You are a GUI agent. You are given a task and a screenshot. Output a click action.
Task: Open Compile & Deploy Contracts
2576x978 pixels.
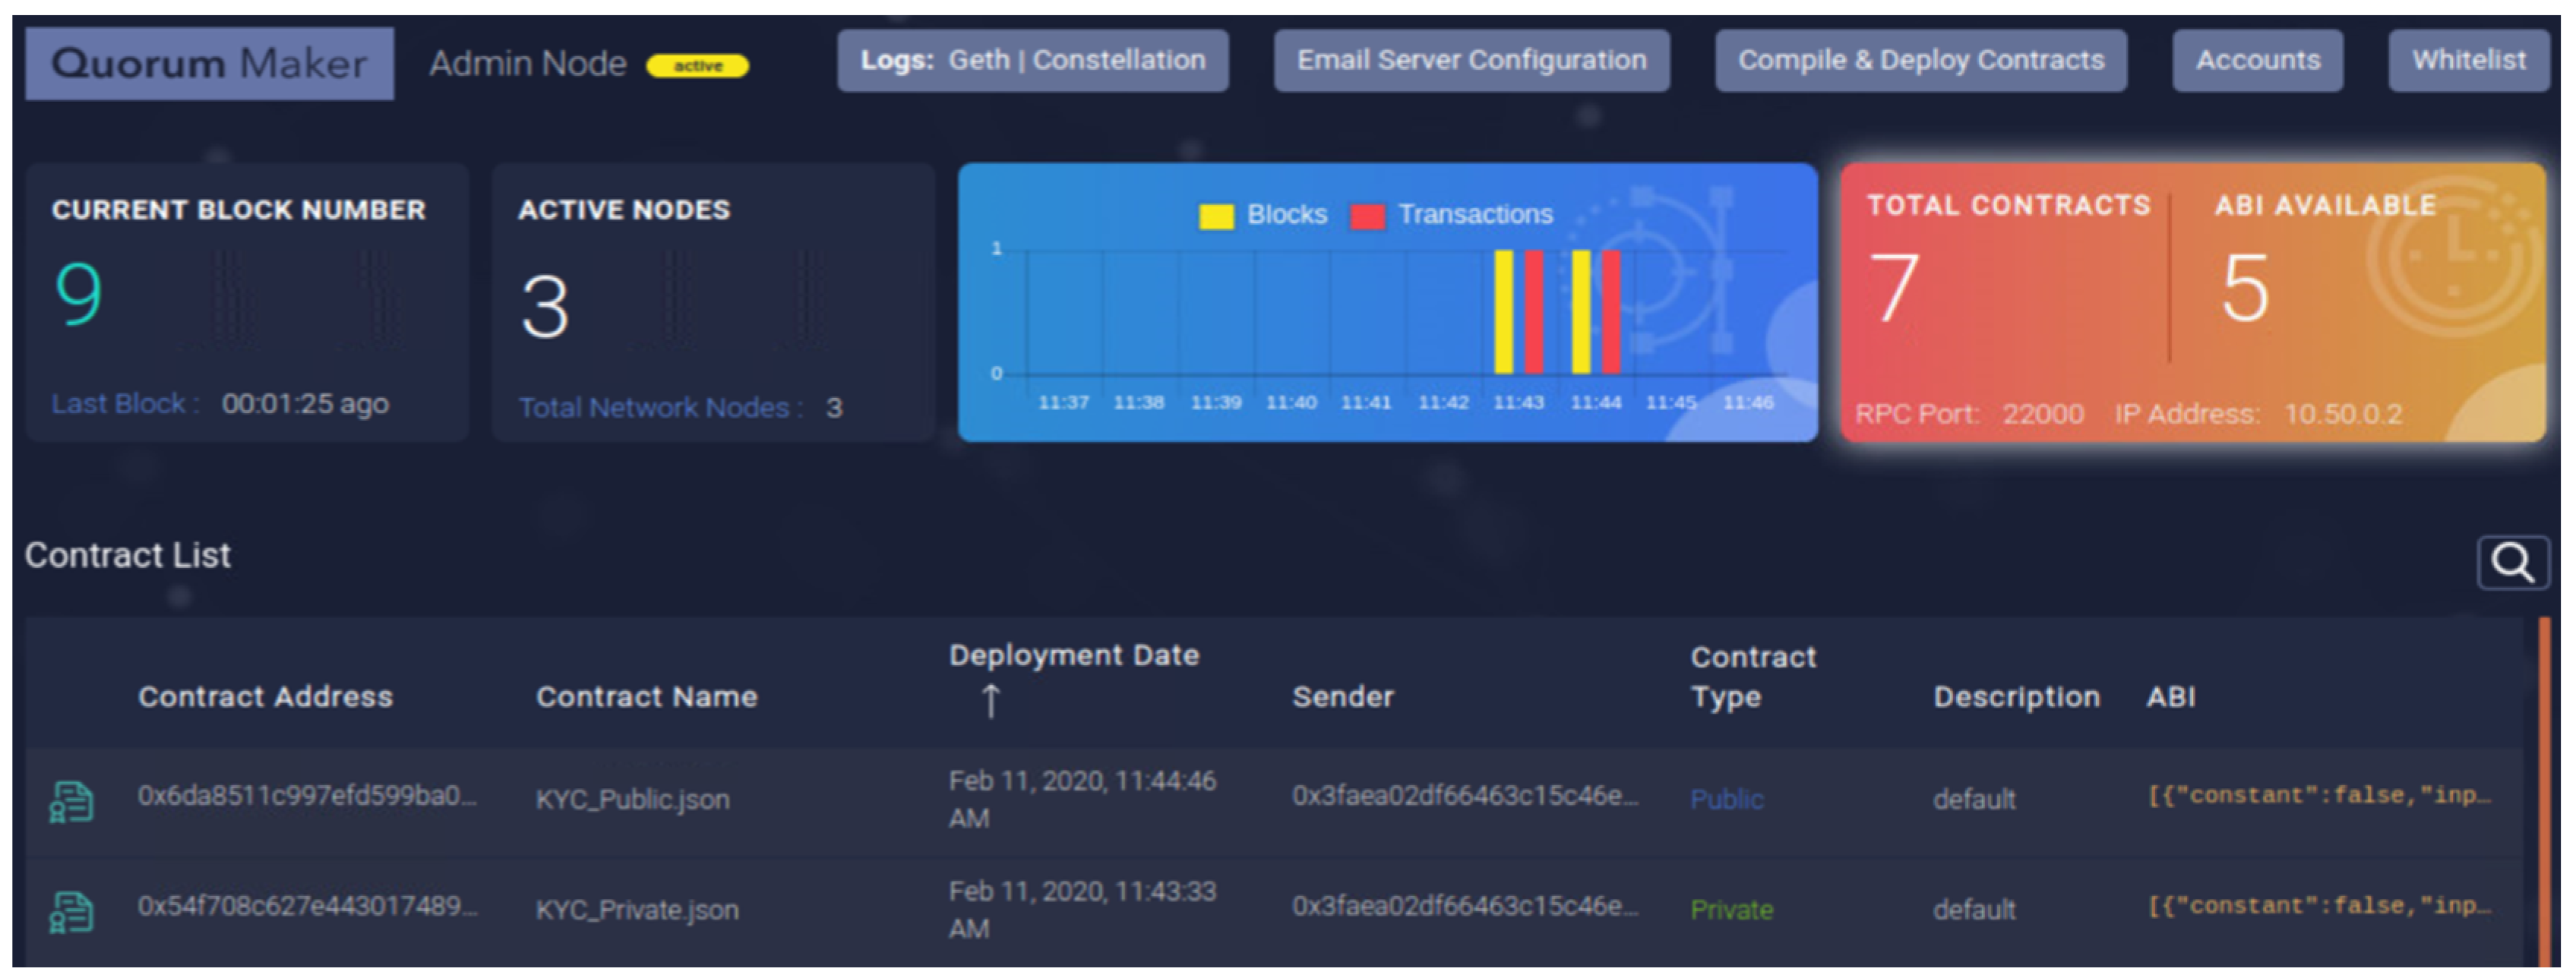[1920, 61]
